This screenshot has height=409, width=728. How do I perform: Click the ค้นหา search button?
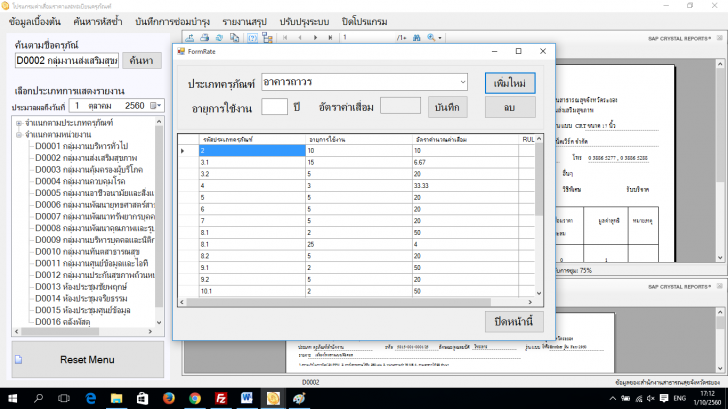[142, 61]
